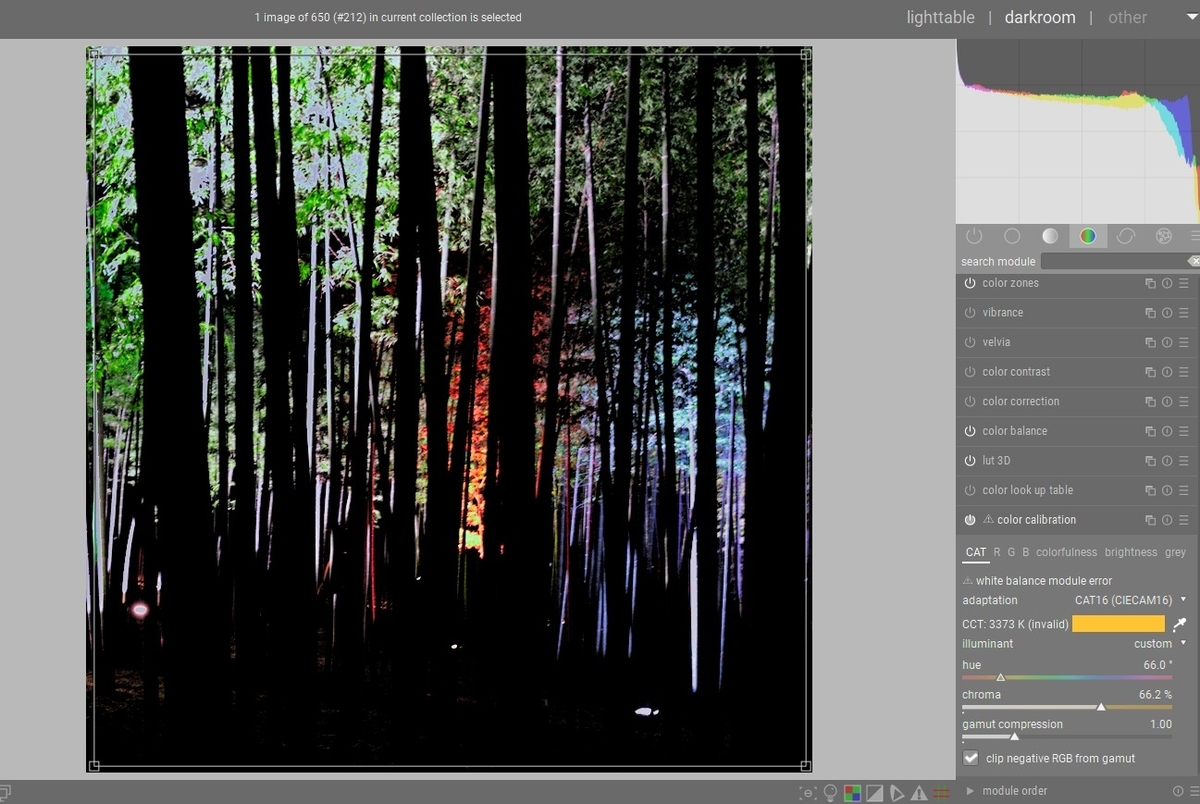The width and height of the screenshot is (1200, 804).
Task: Open the brightness tab
Action: [1130, 552]
